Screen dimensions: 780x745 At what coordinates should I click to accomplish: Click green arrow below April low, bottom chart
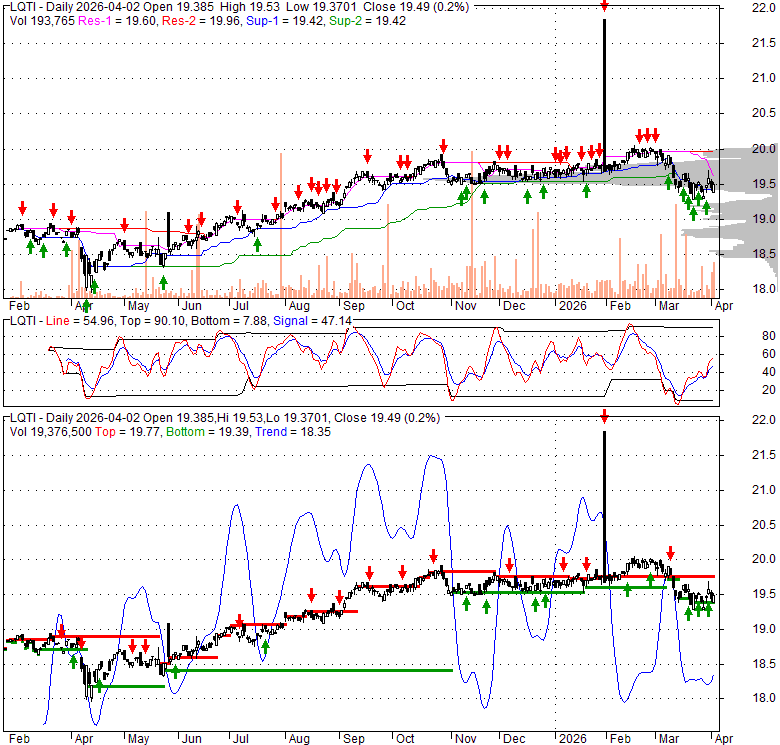[x=98, y=687]
